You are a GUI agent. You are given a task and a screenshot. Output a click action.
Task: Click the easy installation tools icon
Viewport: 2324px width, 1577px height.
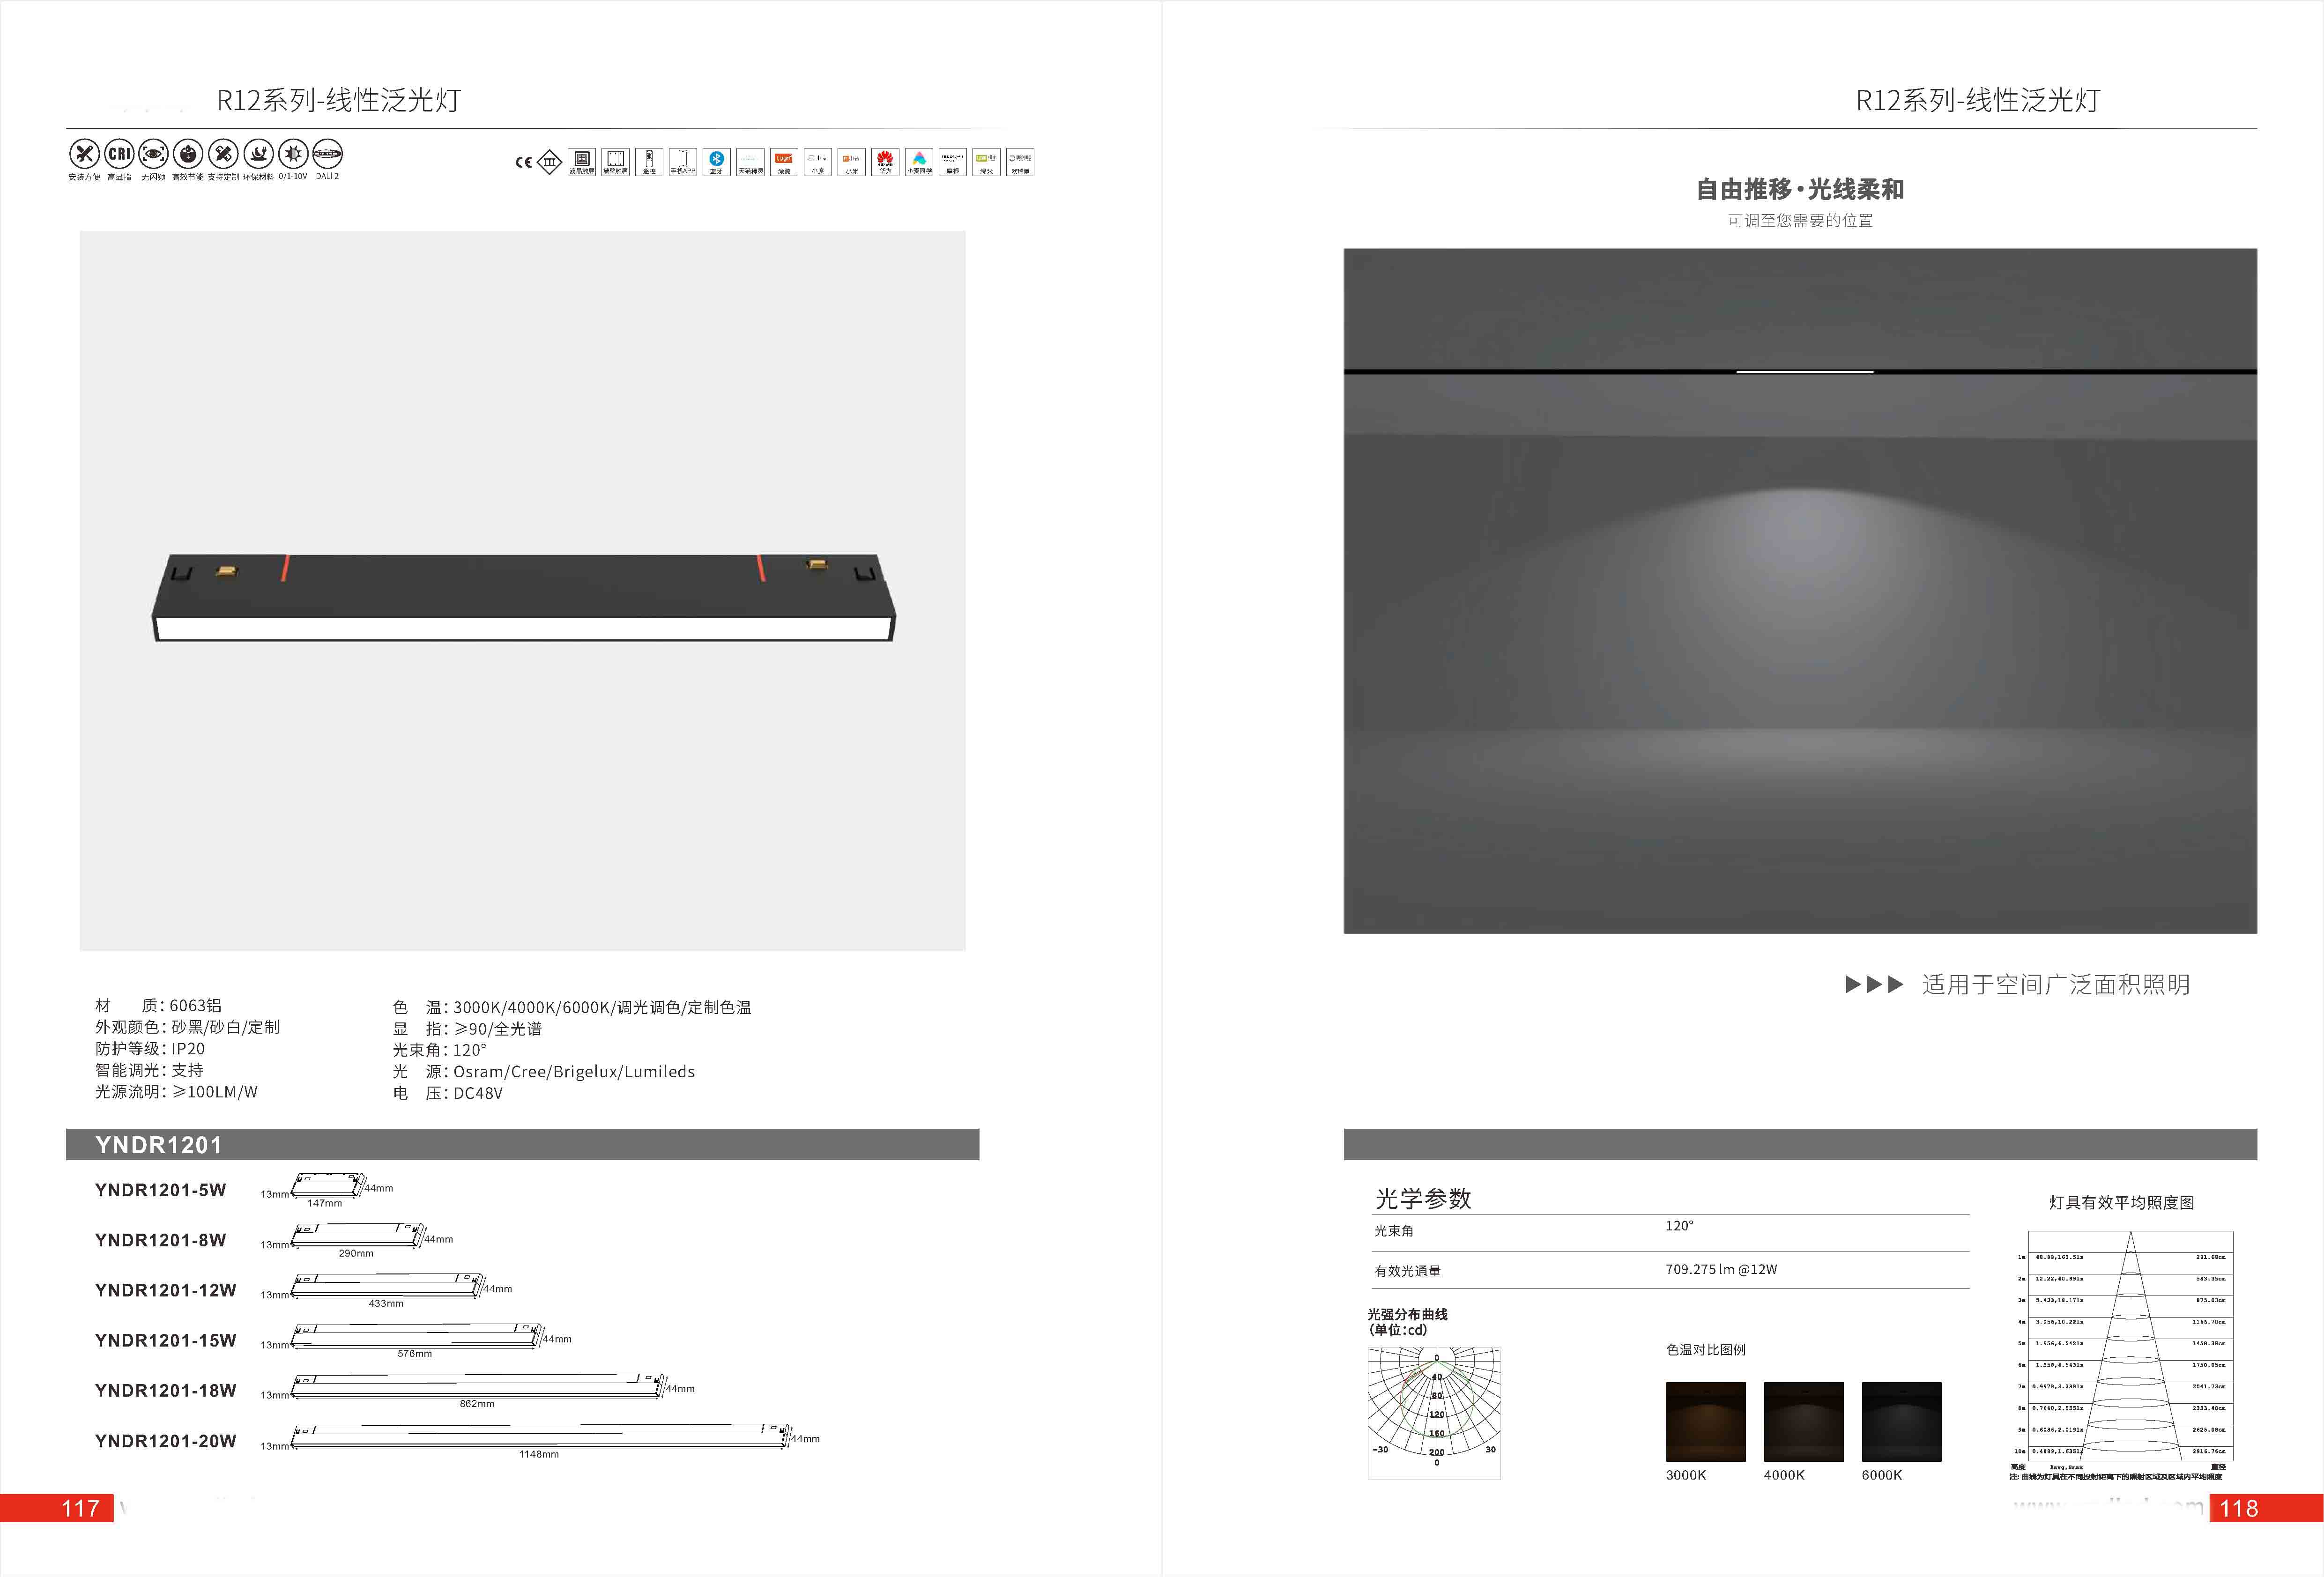coord(84,154)
